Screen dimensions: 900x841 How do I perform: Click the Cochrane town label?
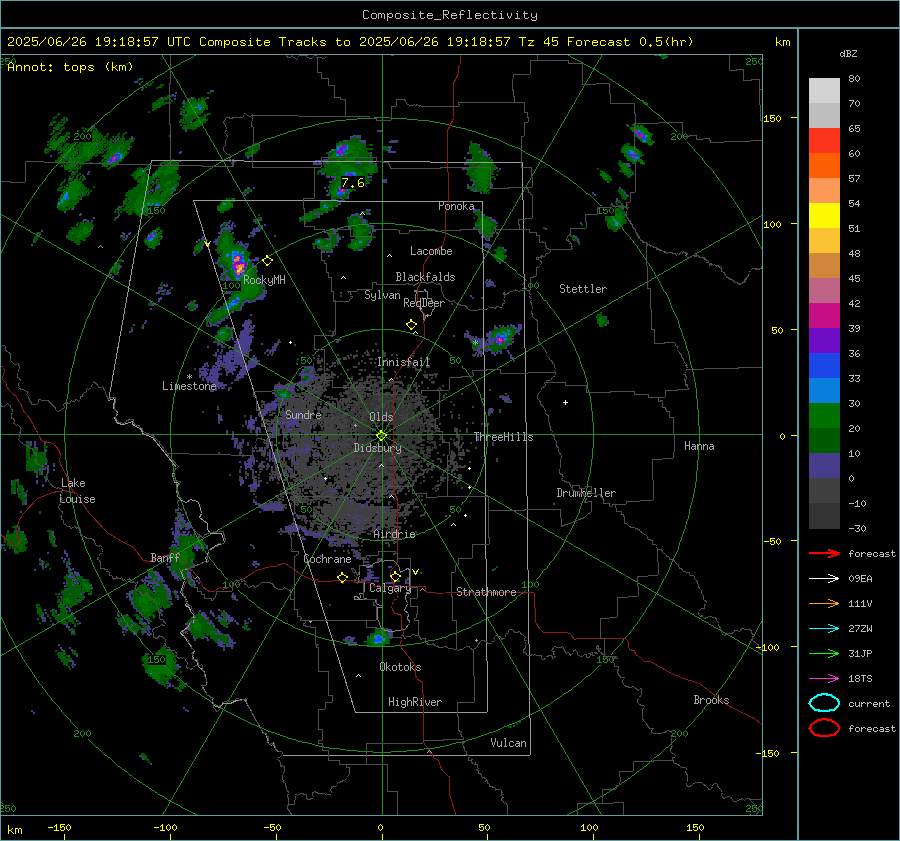pos(327,559)
